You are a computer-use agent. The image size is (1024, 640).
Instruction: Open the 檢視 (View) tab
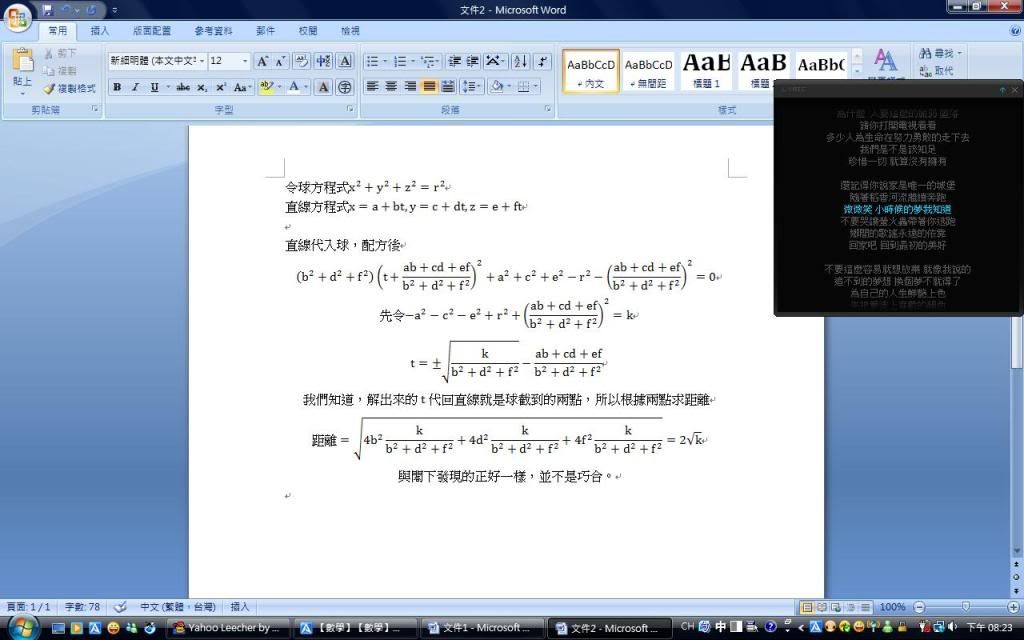tap(351, 31)
